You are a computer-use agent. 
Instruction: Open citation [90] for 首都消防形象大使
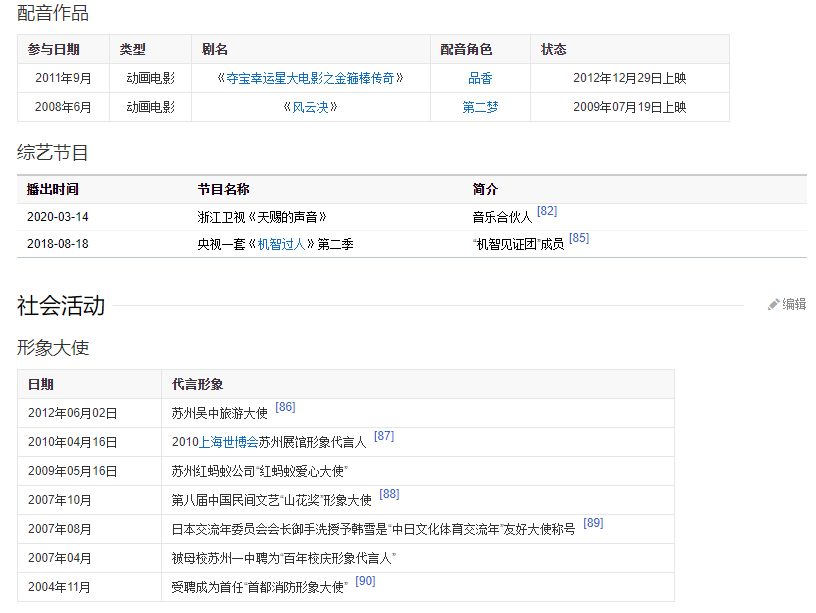[x=365, y=581]
